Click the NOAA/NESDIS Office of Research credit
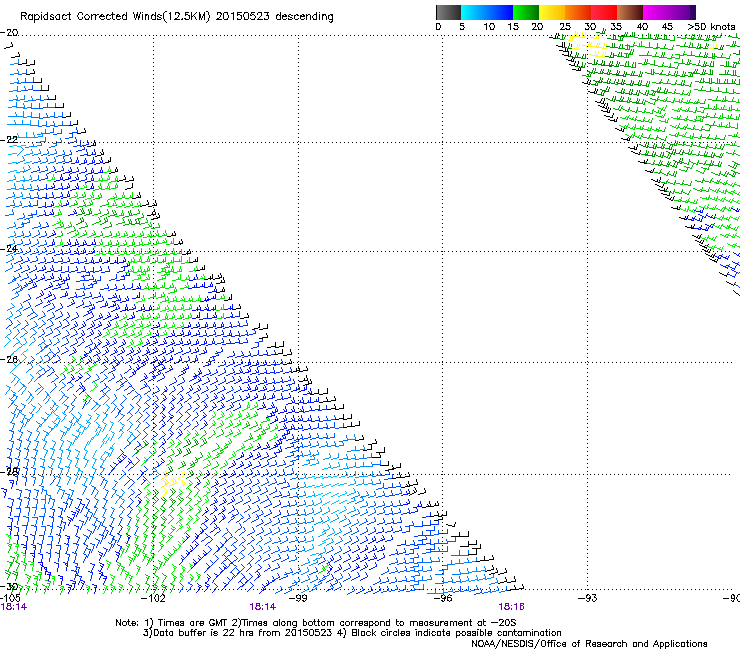 589,644
